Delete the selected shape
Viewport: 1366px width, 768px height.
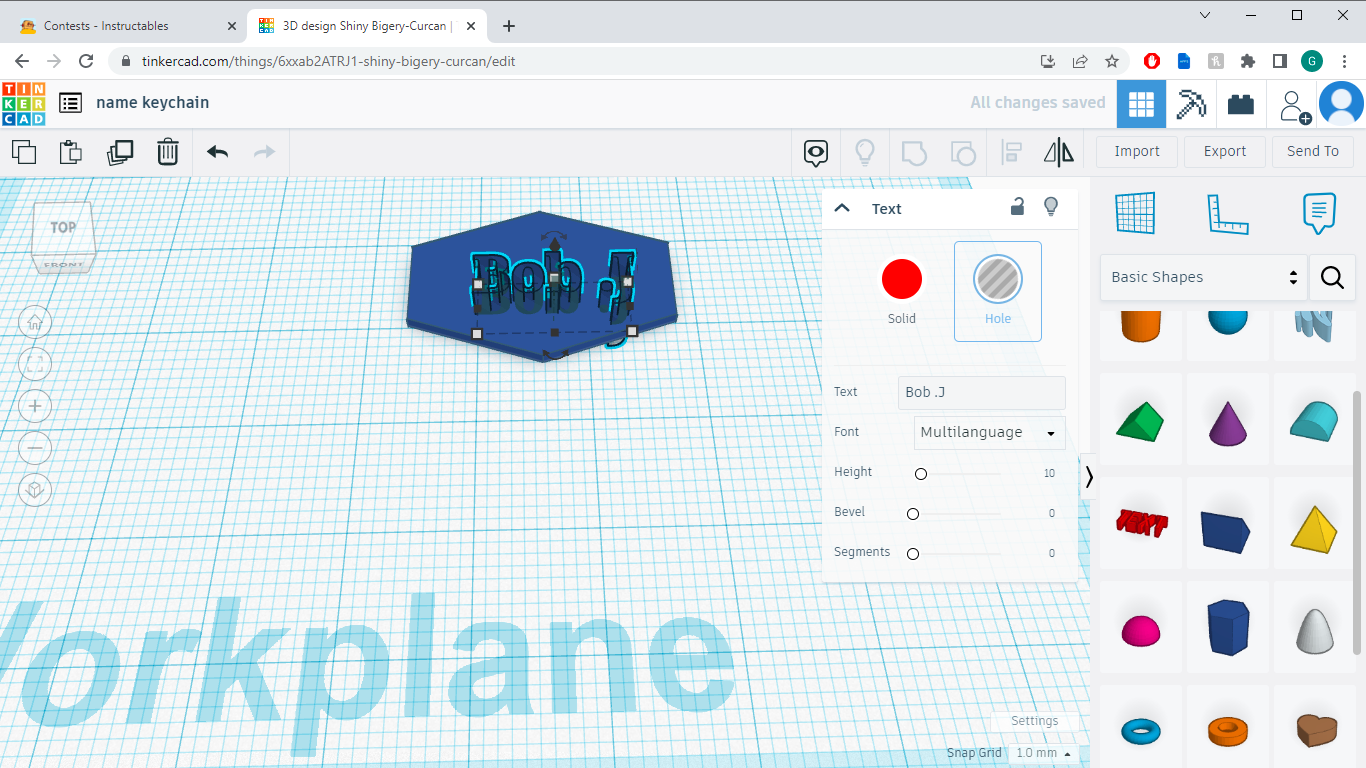coord(167,151)
